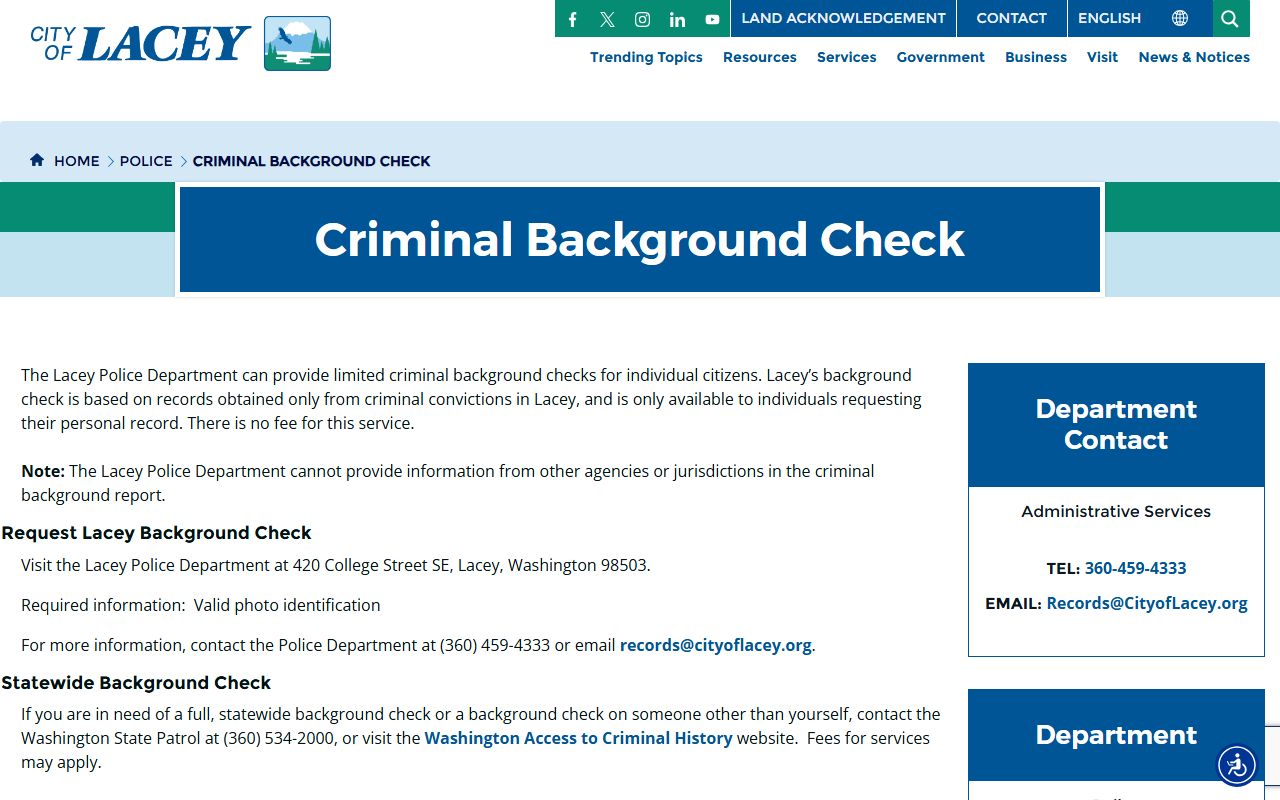Viewport: 1280px width, 800px height.
Task: Click the 420 College Street SE address line
Action: coord(336,565)
